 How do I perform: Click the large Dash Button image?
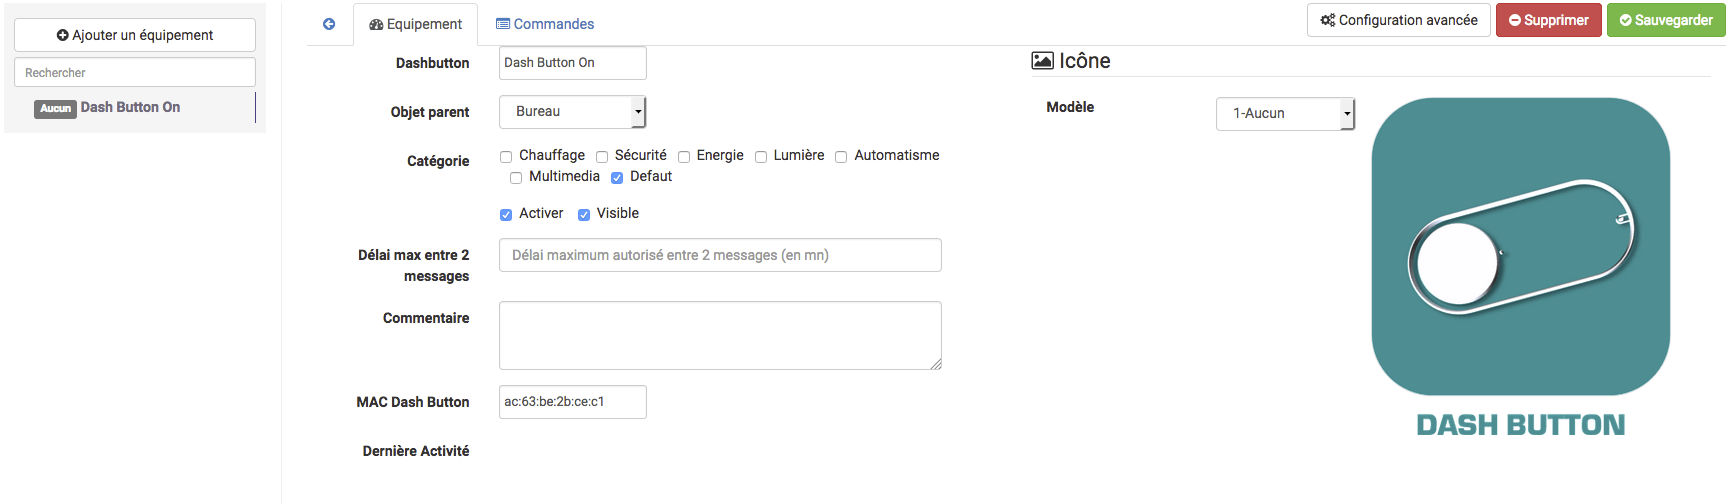1520,267
